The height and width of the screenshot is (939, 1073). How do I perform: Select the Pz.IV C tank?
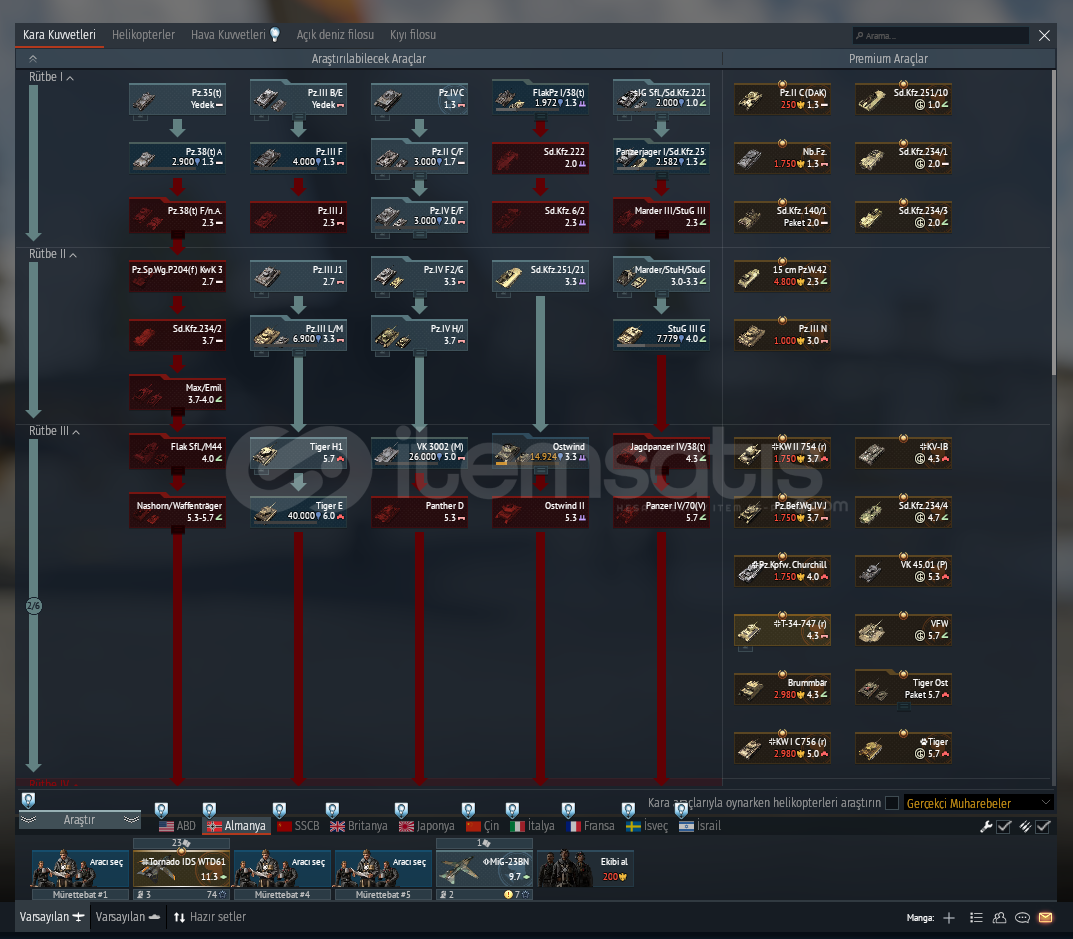(x=419, y=99)
